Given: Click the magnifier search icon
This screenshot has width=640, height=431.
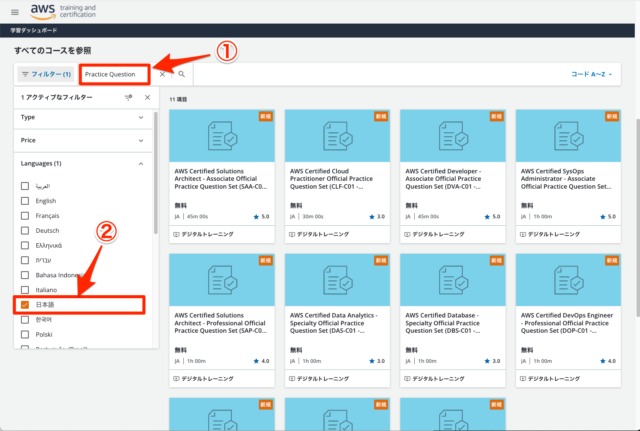Looking at the screenshot, I should coord(182,74).
